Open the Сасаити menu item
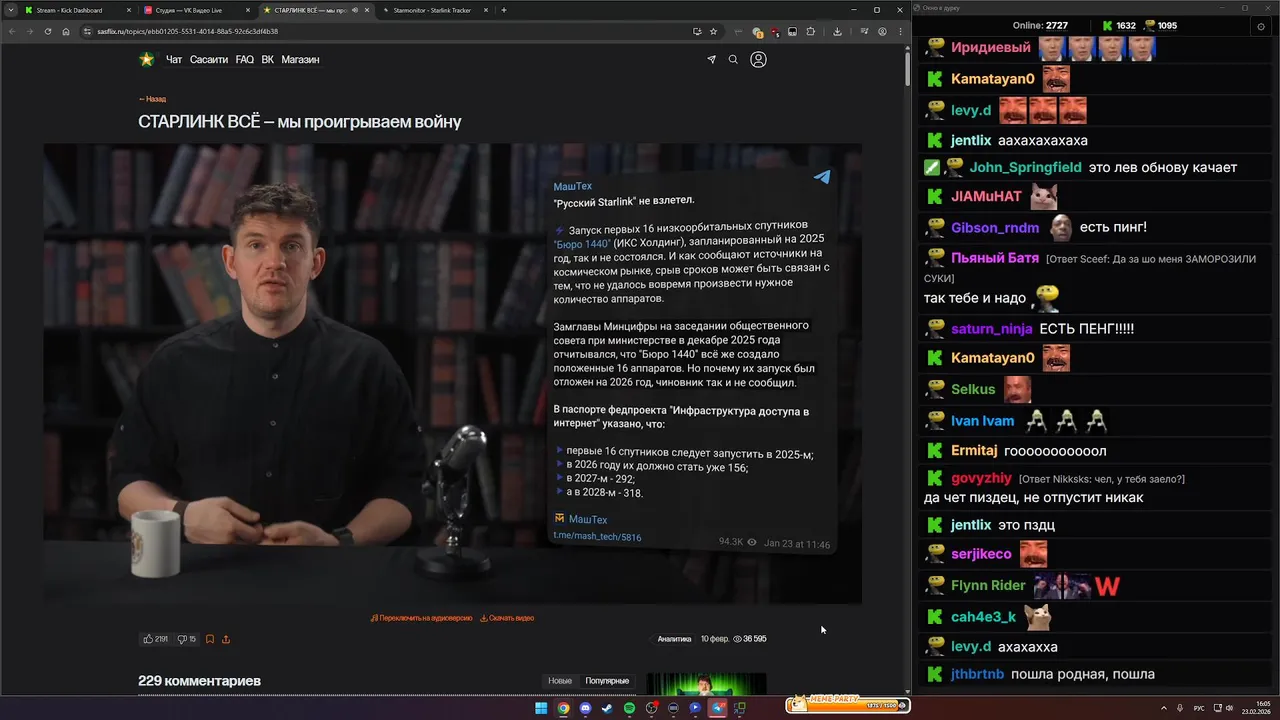Viewport: 1280px width, 720px height. tap(209, 60)
